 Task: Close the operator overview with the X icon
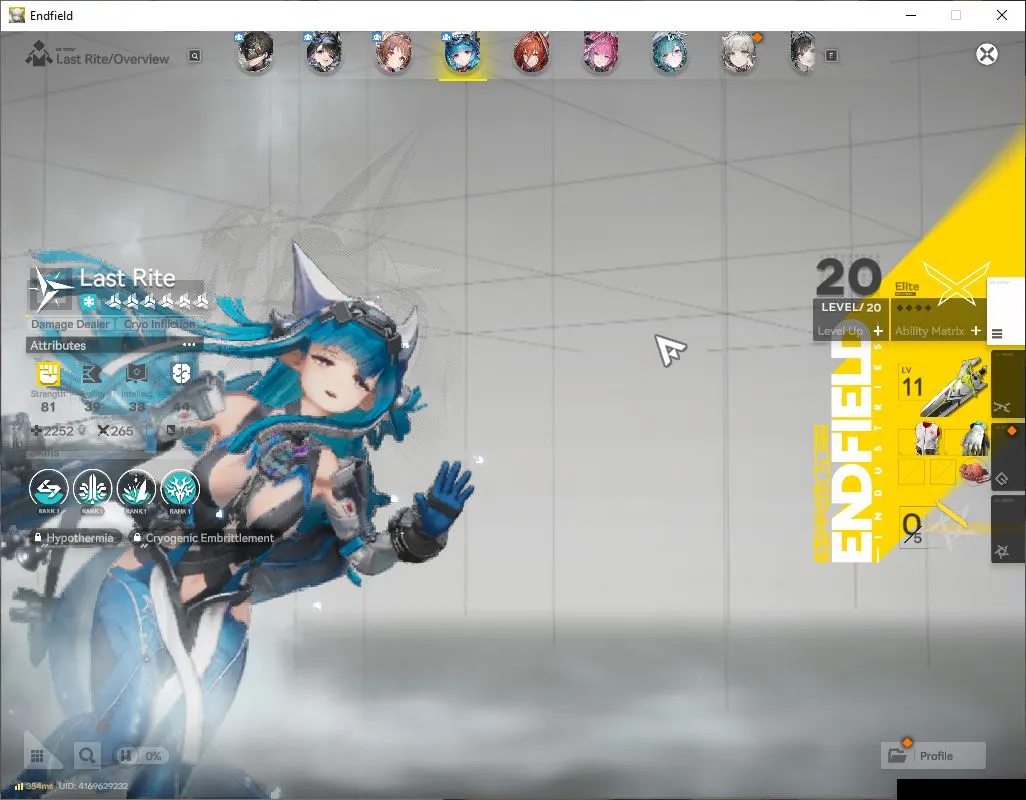coord(987,54)
